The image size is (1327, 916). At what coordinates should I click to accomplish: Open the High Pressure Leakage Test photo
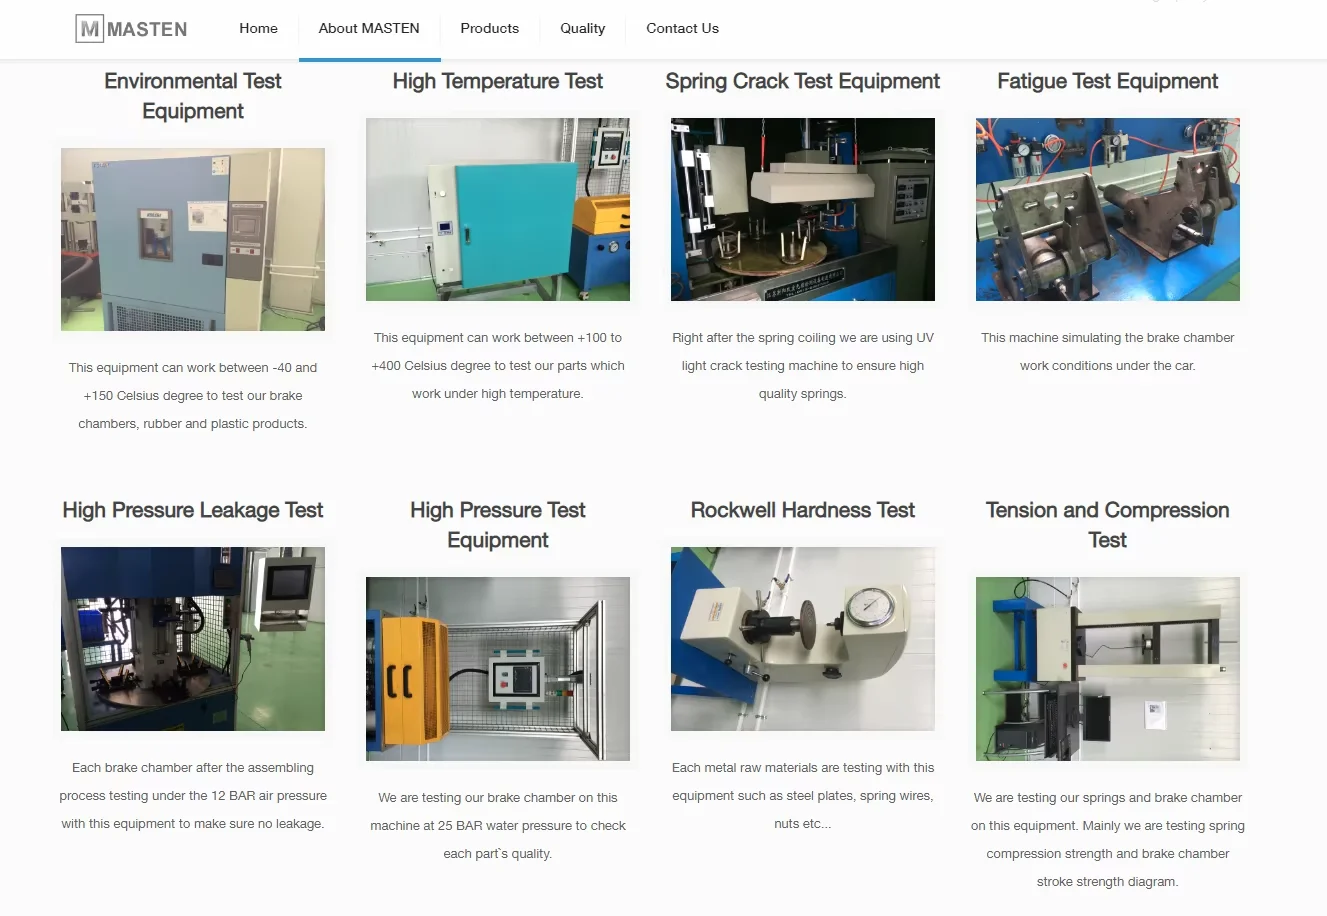(x=193, y=639)
